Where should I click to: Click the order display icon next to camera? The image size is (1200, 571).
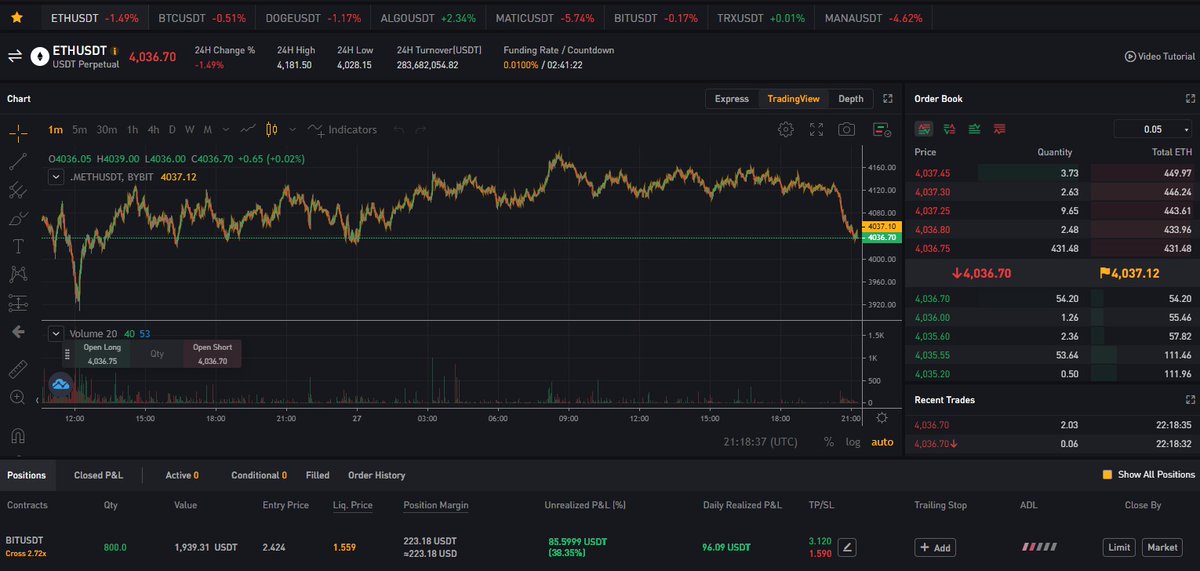pyautogui.click(x=881, y=130)
